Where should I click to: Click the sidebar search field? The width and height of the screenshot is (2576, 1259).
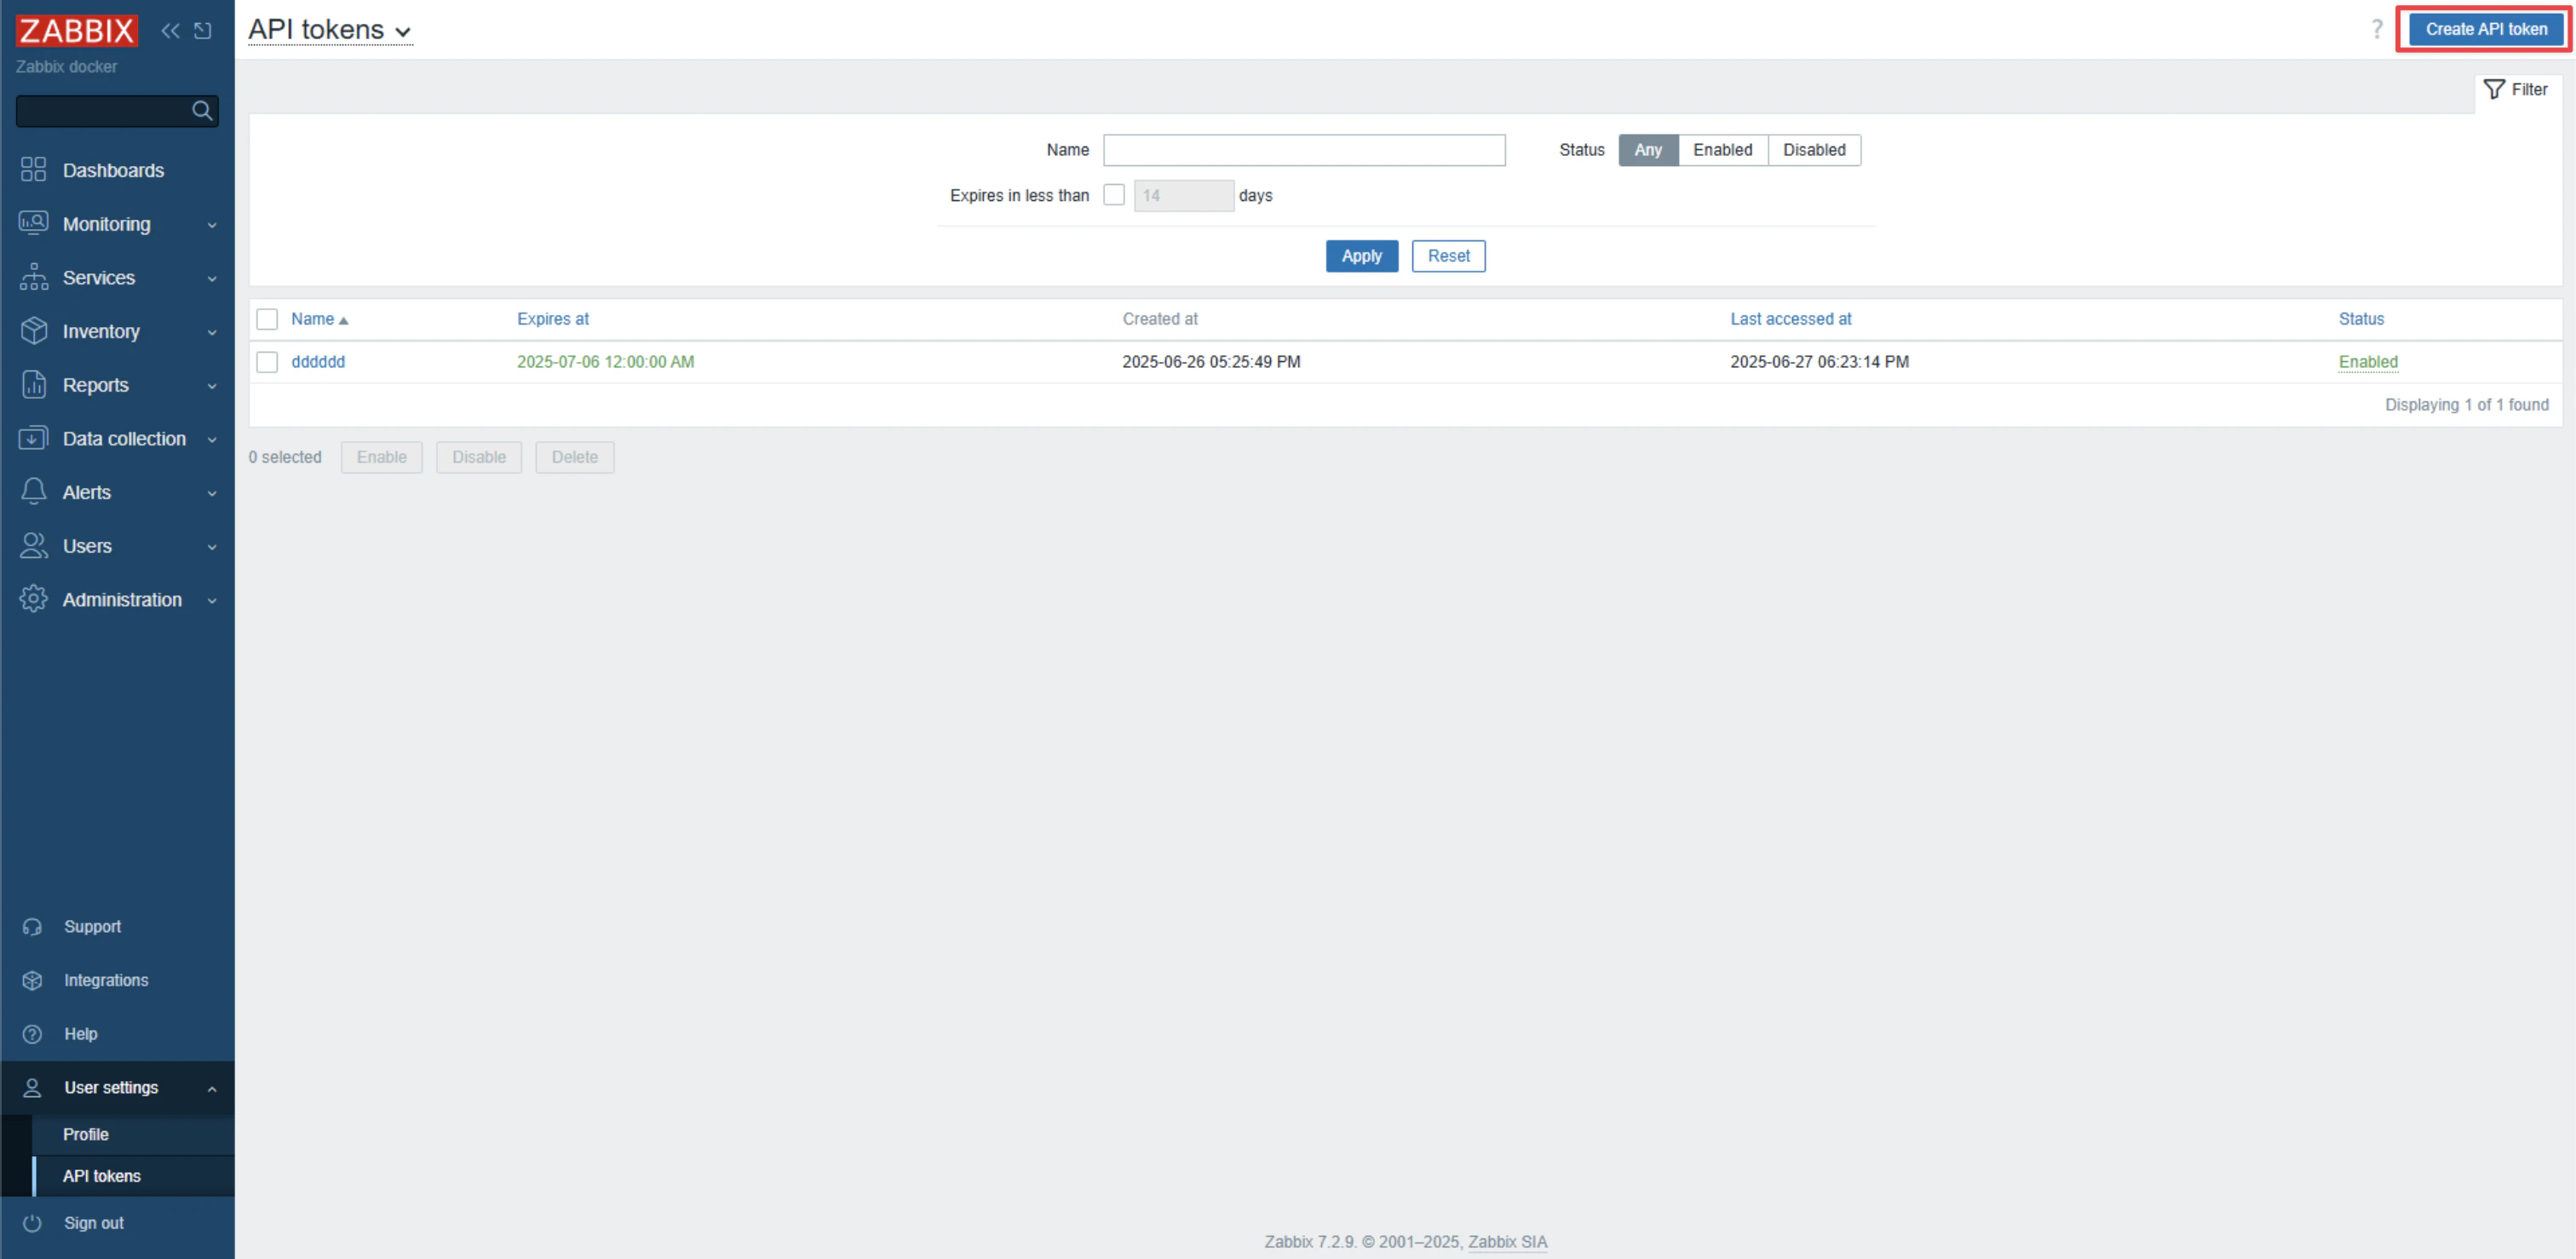[117, 111]
